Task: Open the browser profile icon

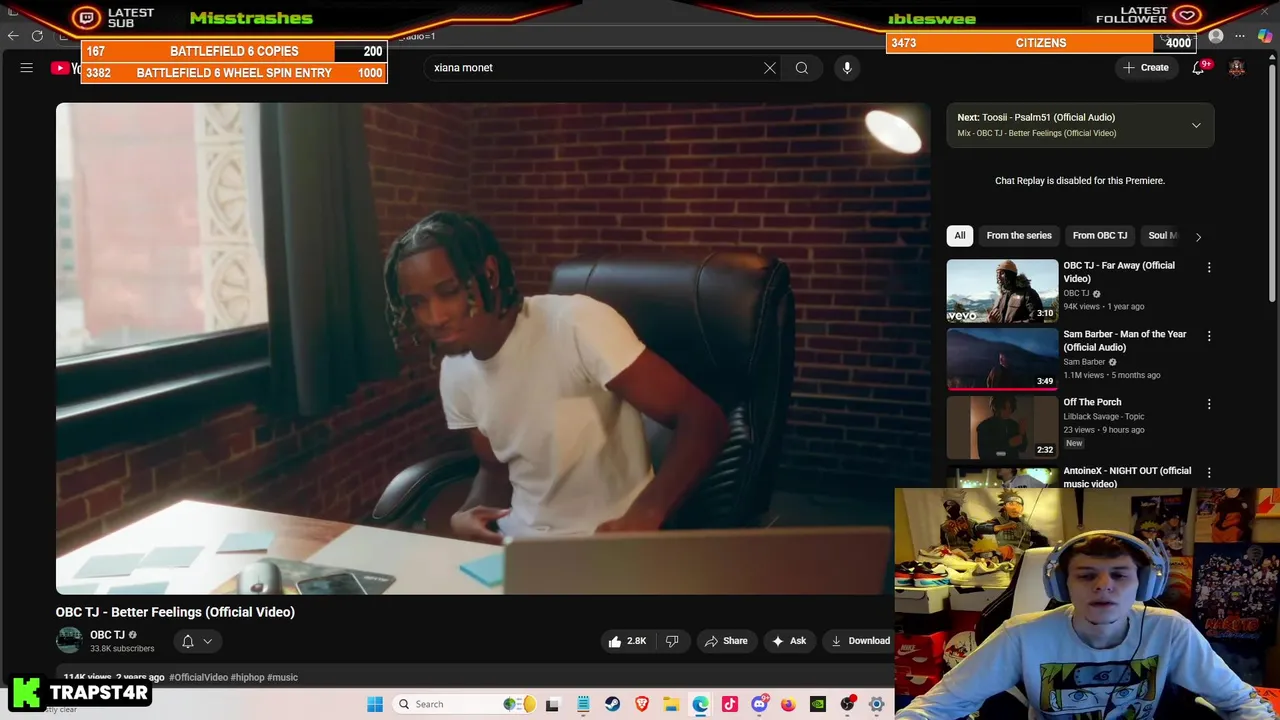Action: click(1216, 36)
